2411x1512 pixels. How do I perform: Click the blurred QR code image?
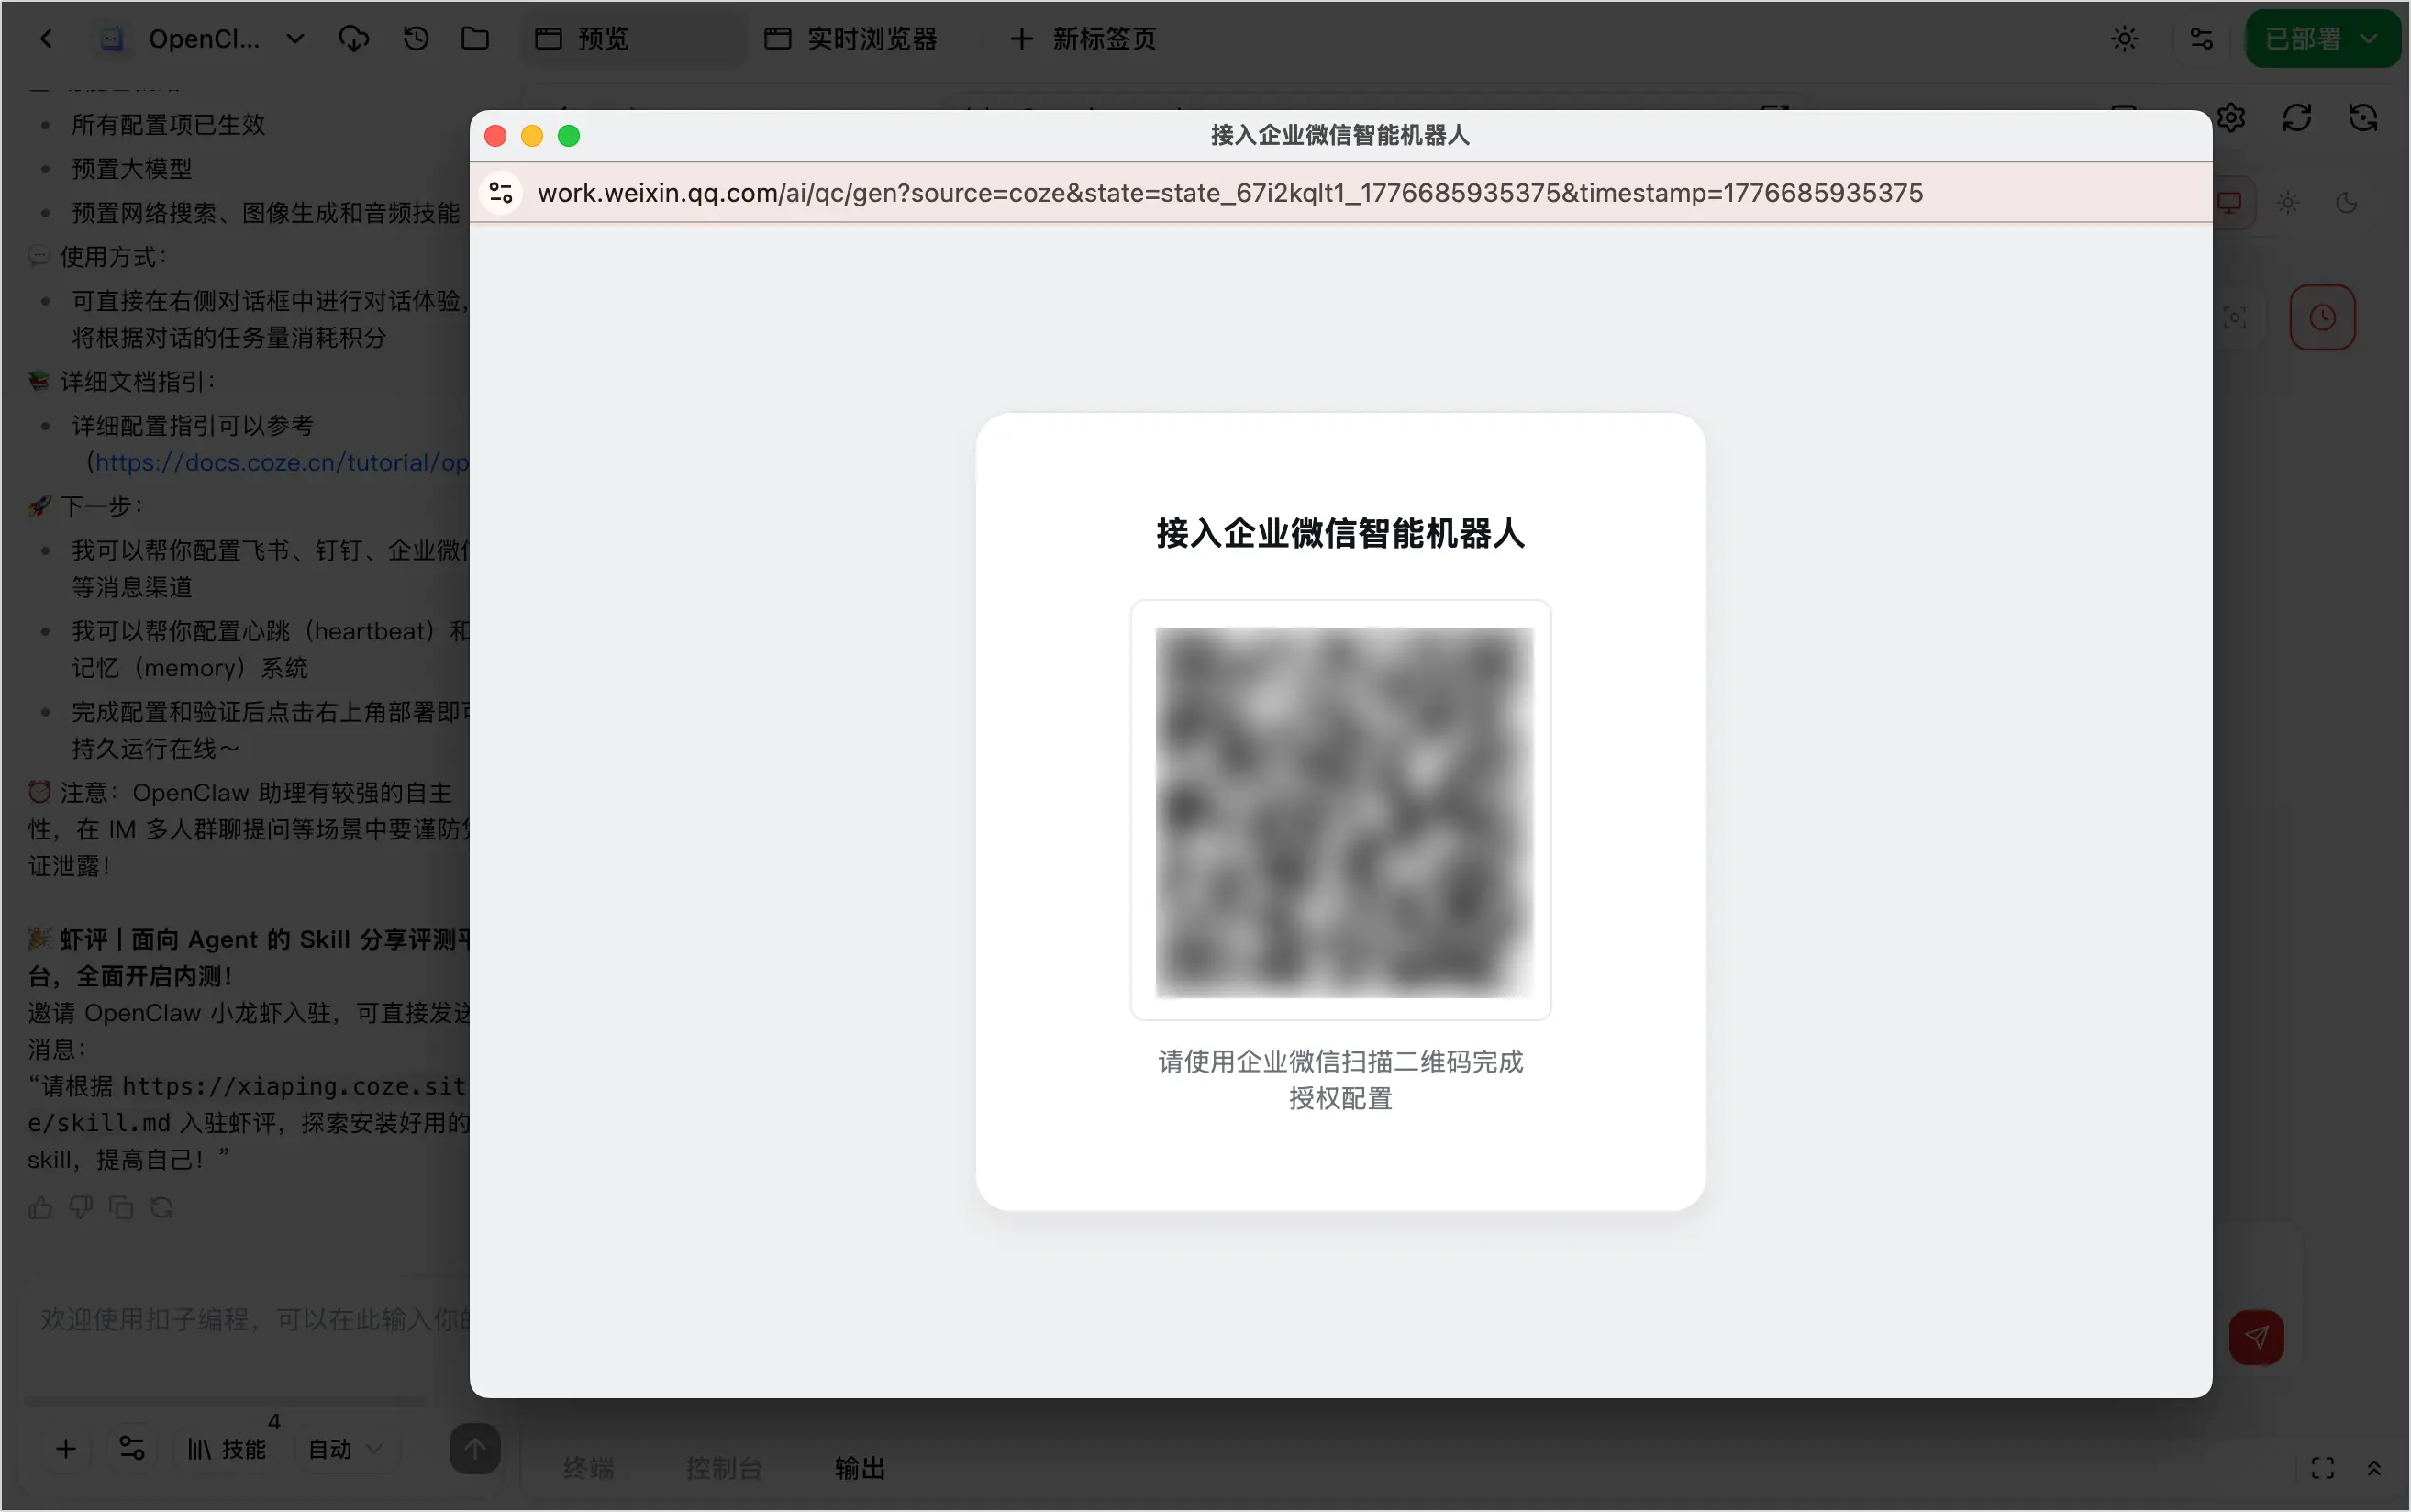1343,811
